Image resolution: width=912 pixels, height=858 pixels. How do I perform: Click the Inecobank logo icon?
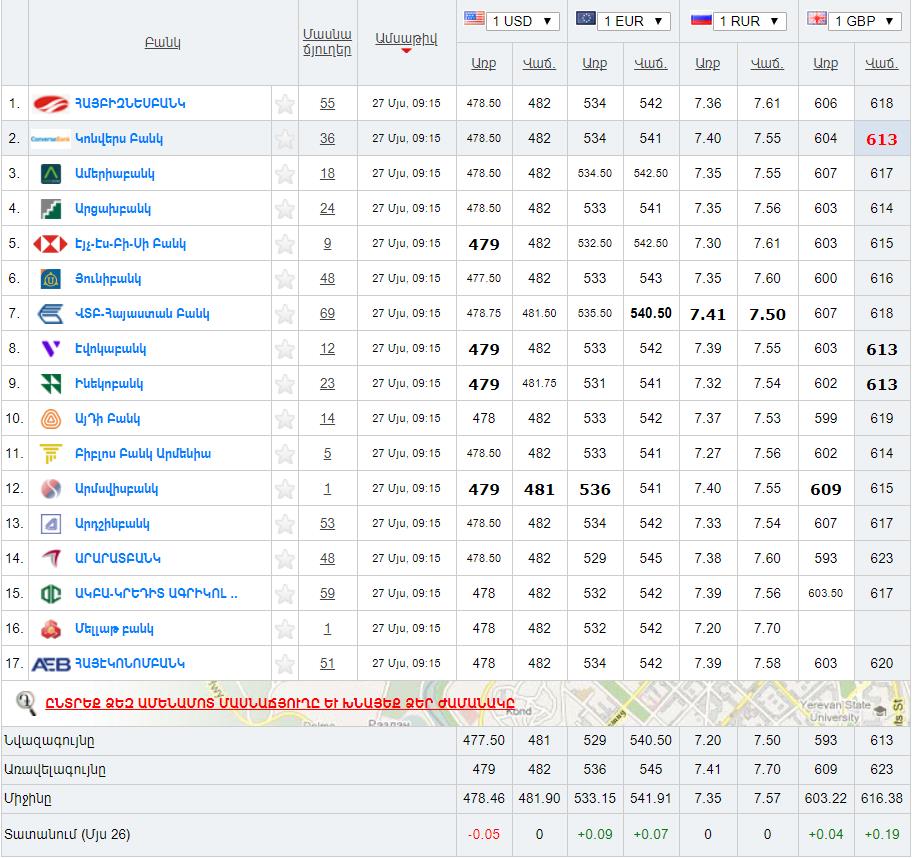[x=50, y=384]
